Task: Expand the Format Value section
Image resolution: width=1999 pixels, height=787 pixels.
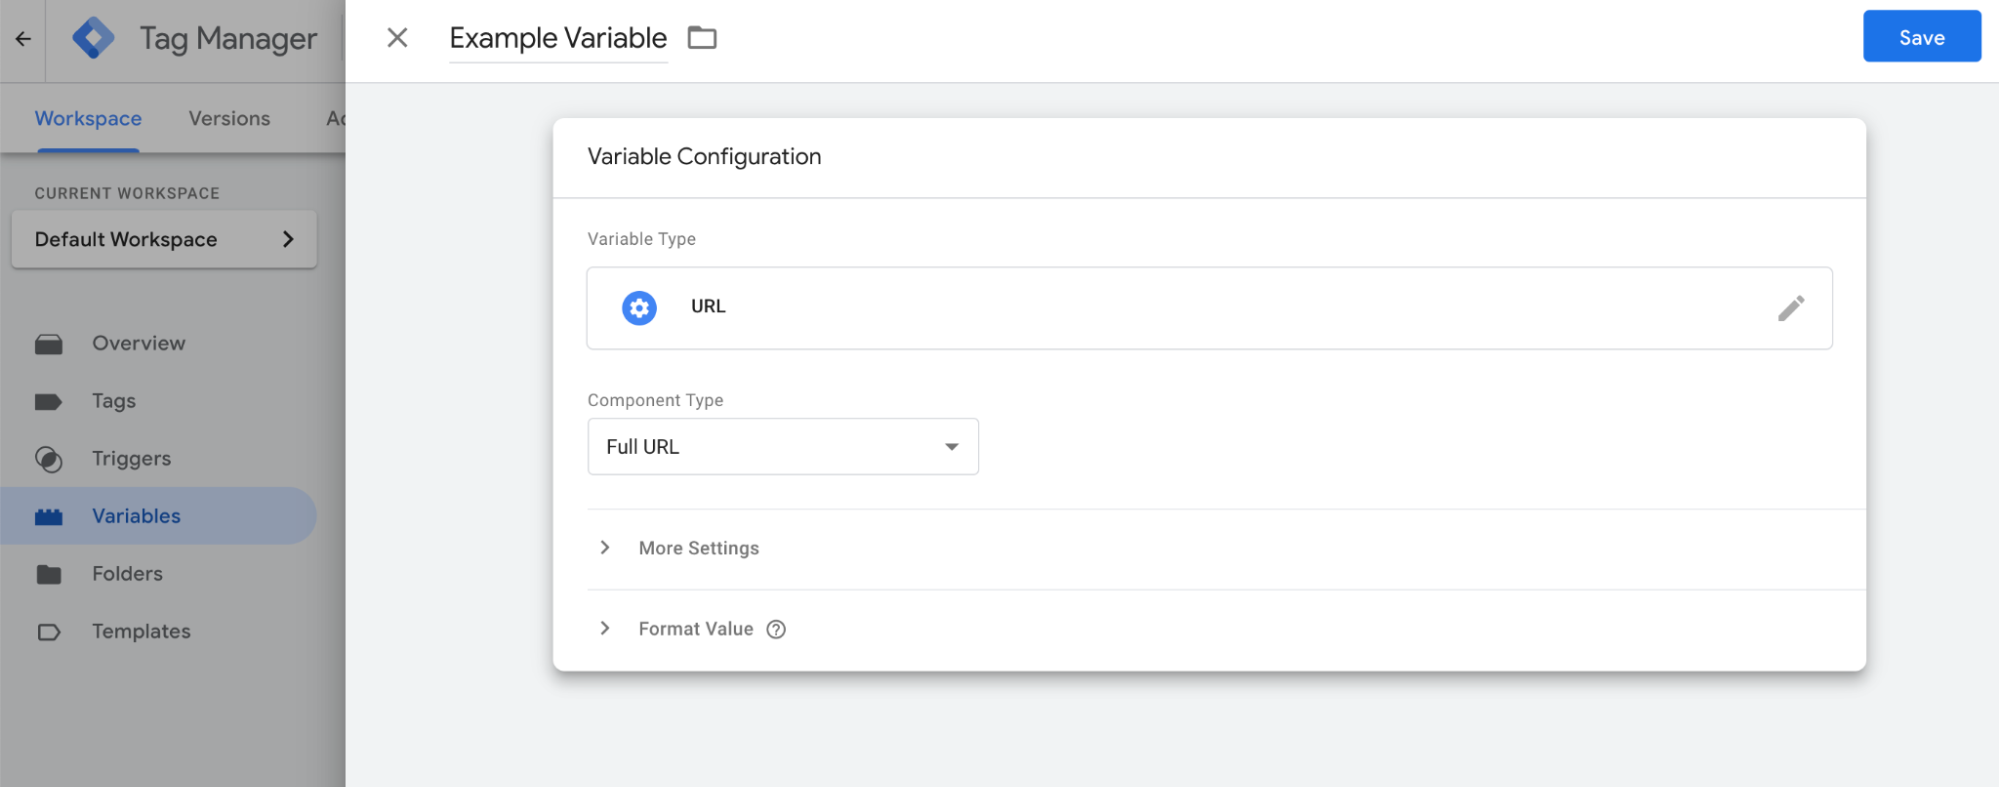Action: pos(694,629)
